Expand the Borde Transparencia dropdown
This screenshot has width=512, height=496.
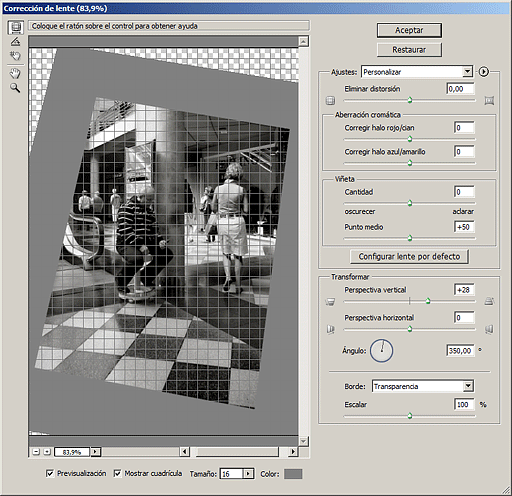click(423, 386)
